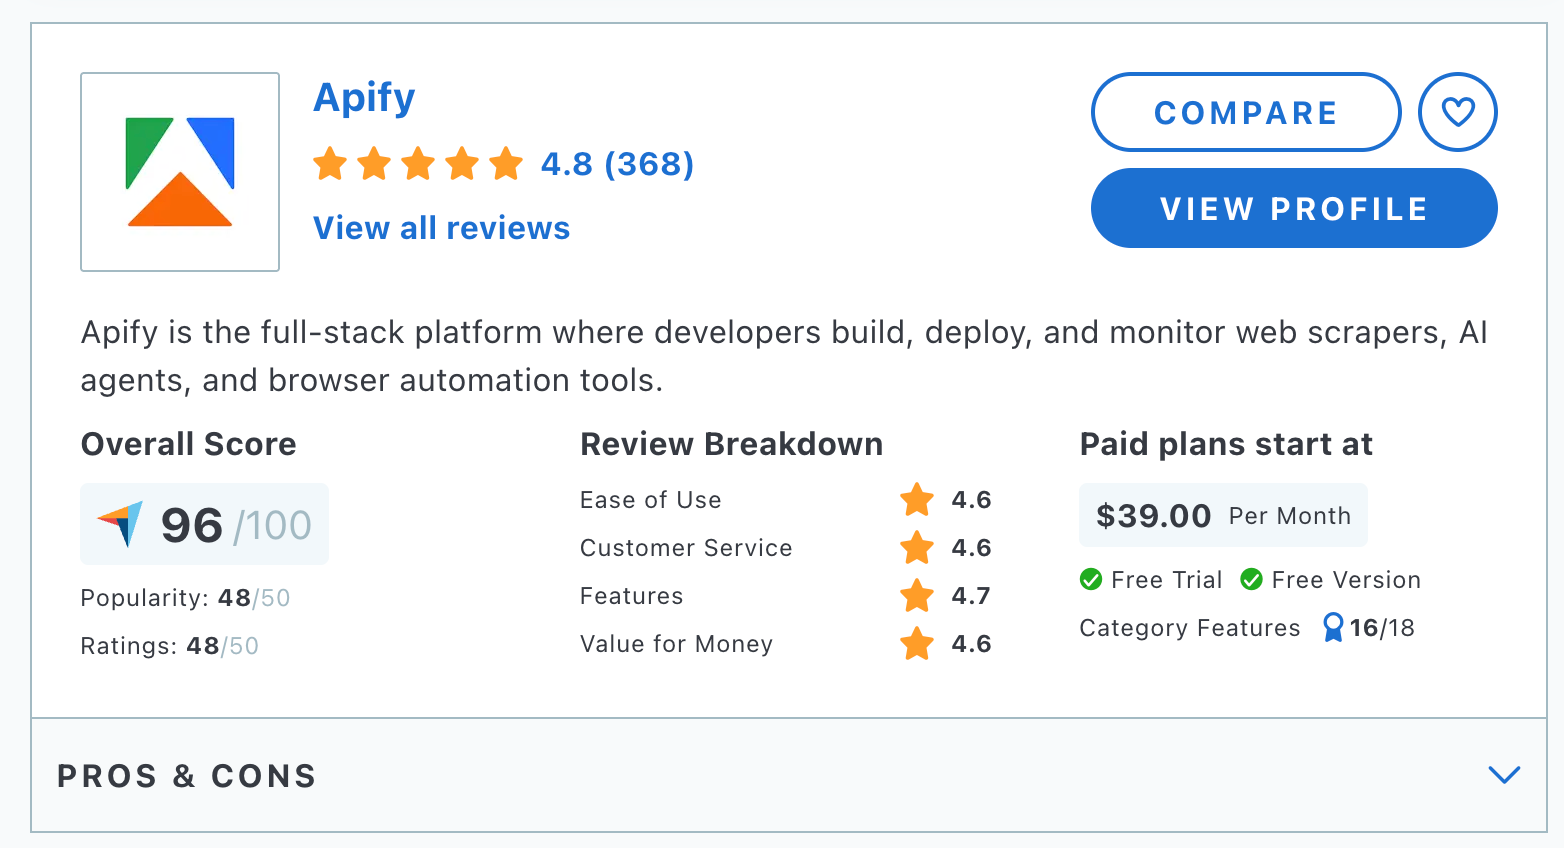Click the chevron beside PROS & CONS
Screen dimensions: 1564x848
(x=1504, y=775)
